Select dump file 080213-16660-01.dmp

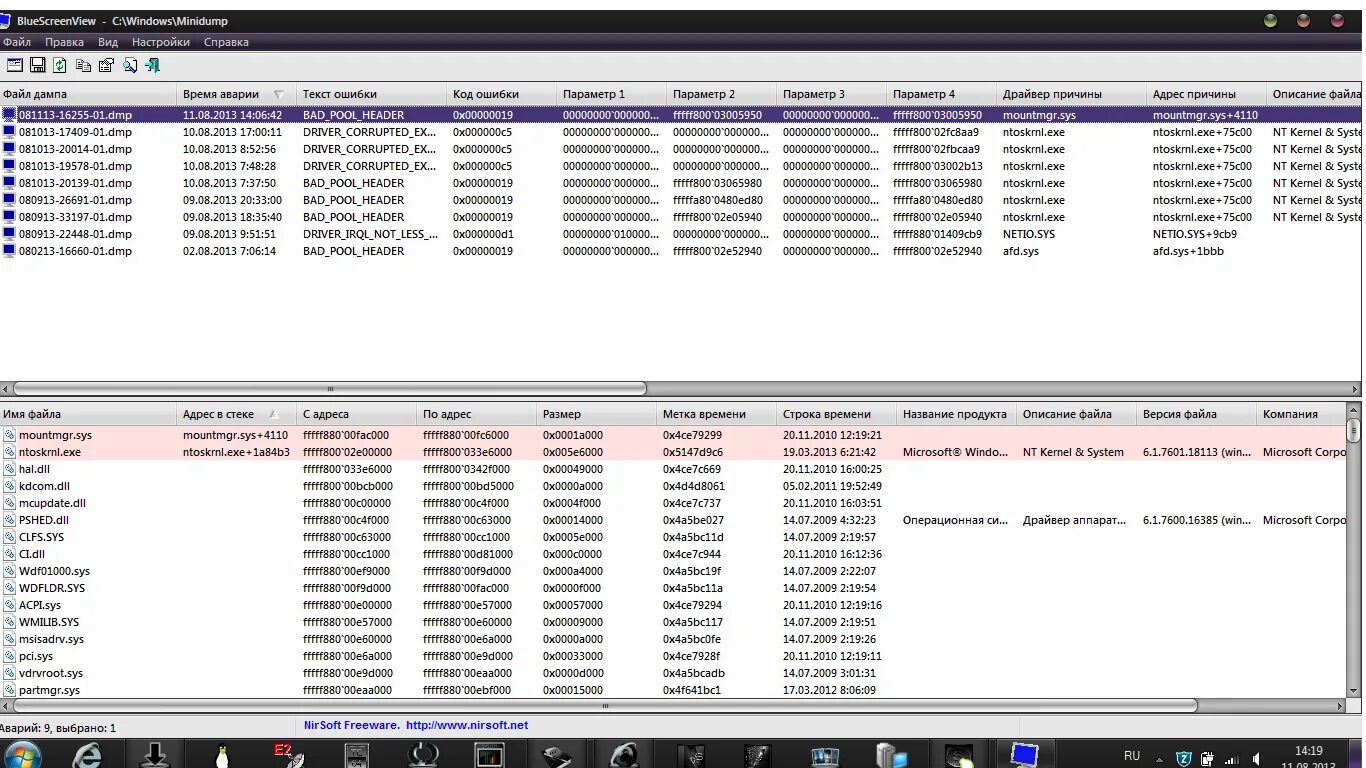click(683, 251)
